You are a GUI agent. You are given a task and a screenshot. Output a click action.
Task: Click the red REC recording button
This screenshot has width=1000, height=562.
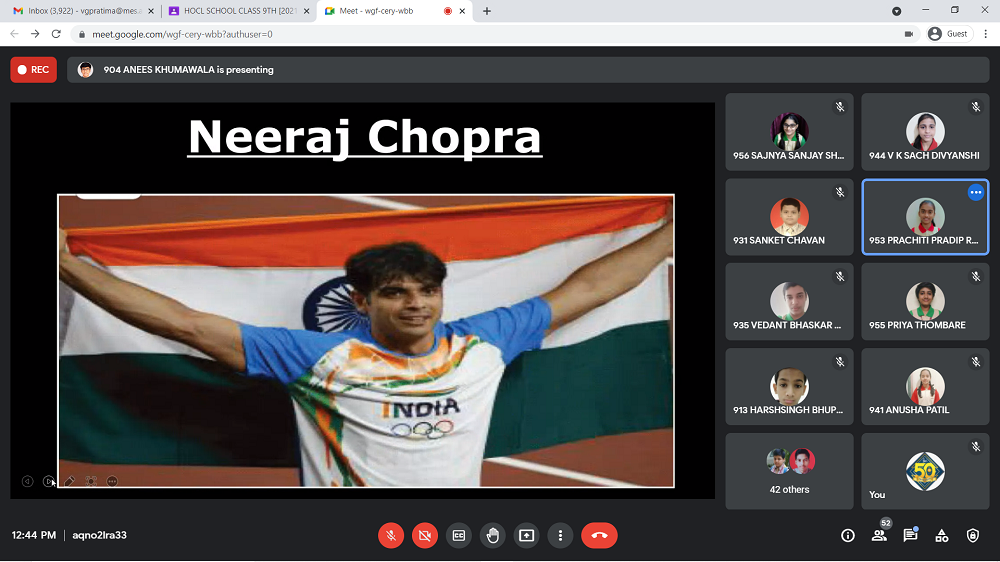(33, 70)
